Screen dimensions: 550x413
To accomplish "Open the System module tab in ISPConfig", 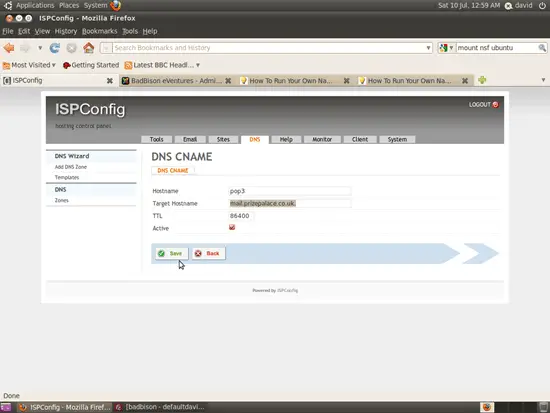I will coord(397,139).
